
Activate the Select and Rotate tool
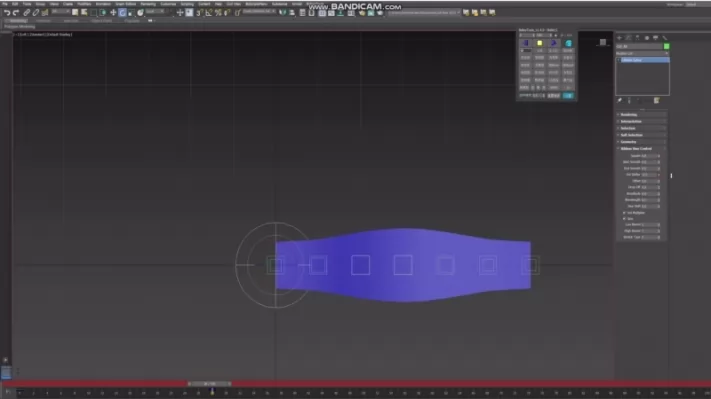point(122,13)
